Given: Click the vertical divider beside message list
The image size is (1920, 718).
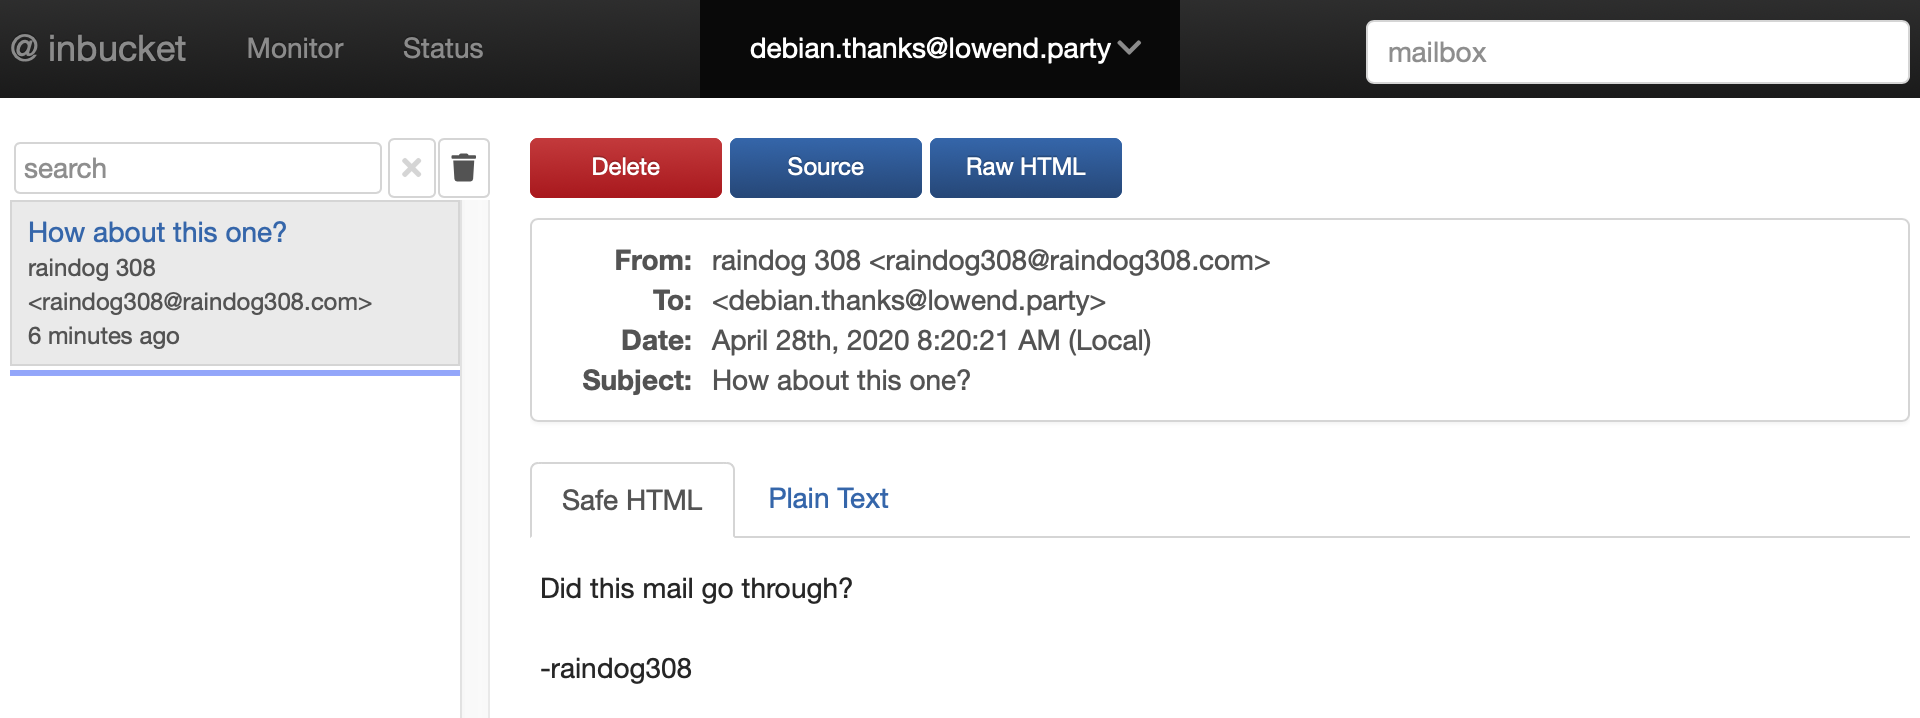Looking at the screenshot, I should pos(475,458).
